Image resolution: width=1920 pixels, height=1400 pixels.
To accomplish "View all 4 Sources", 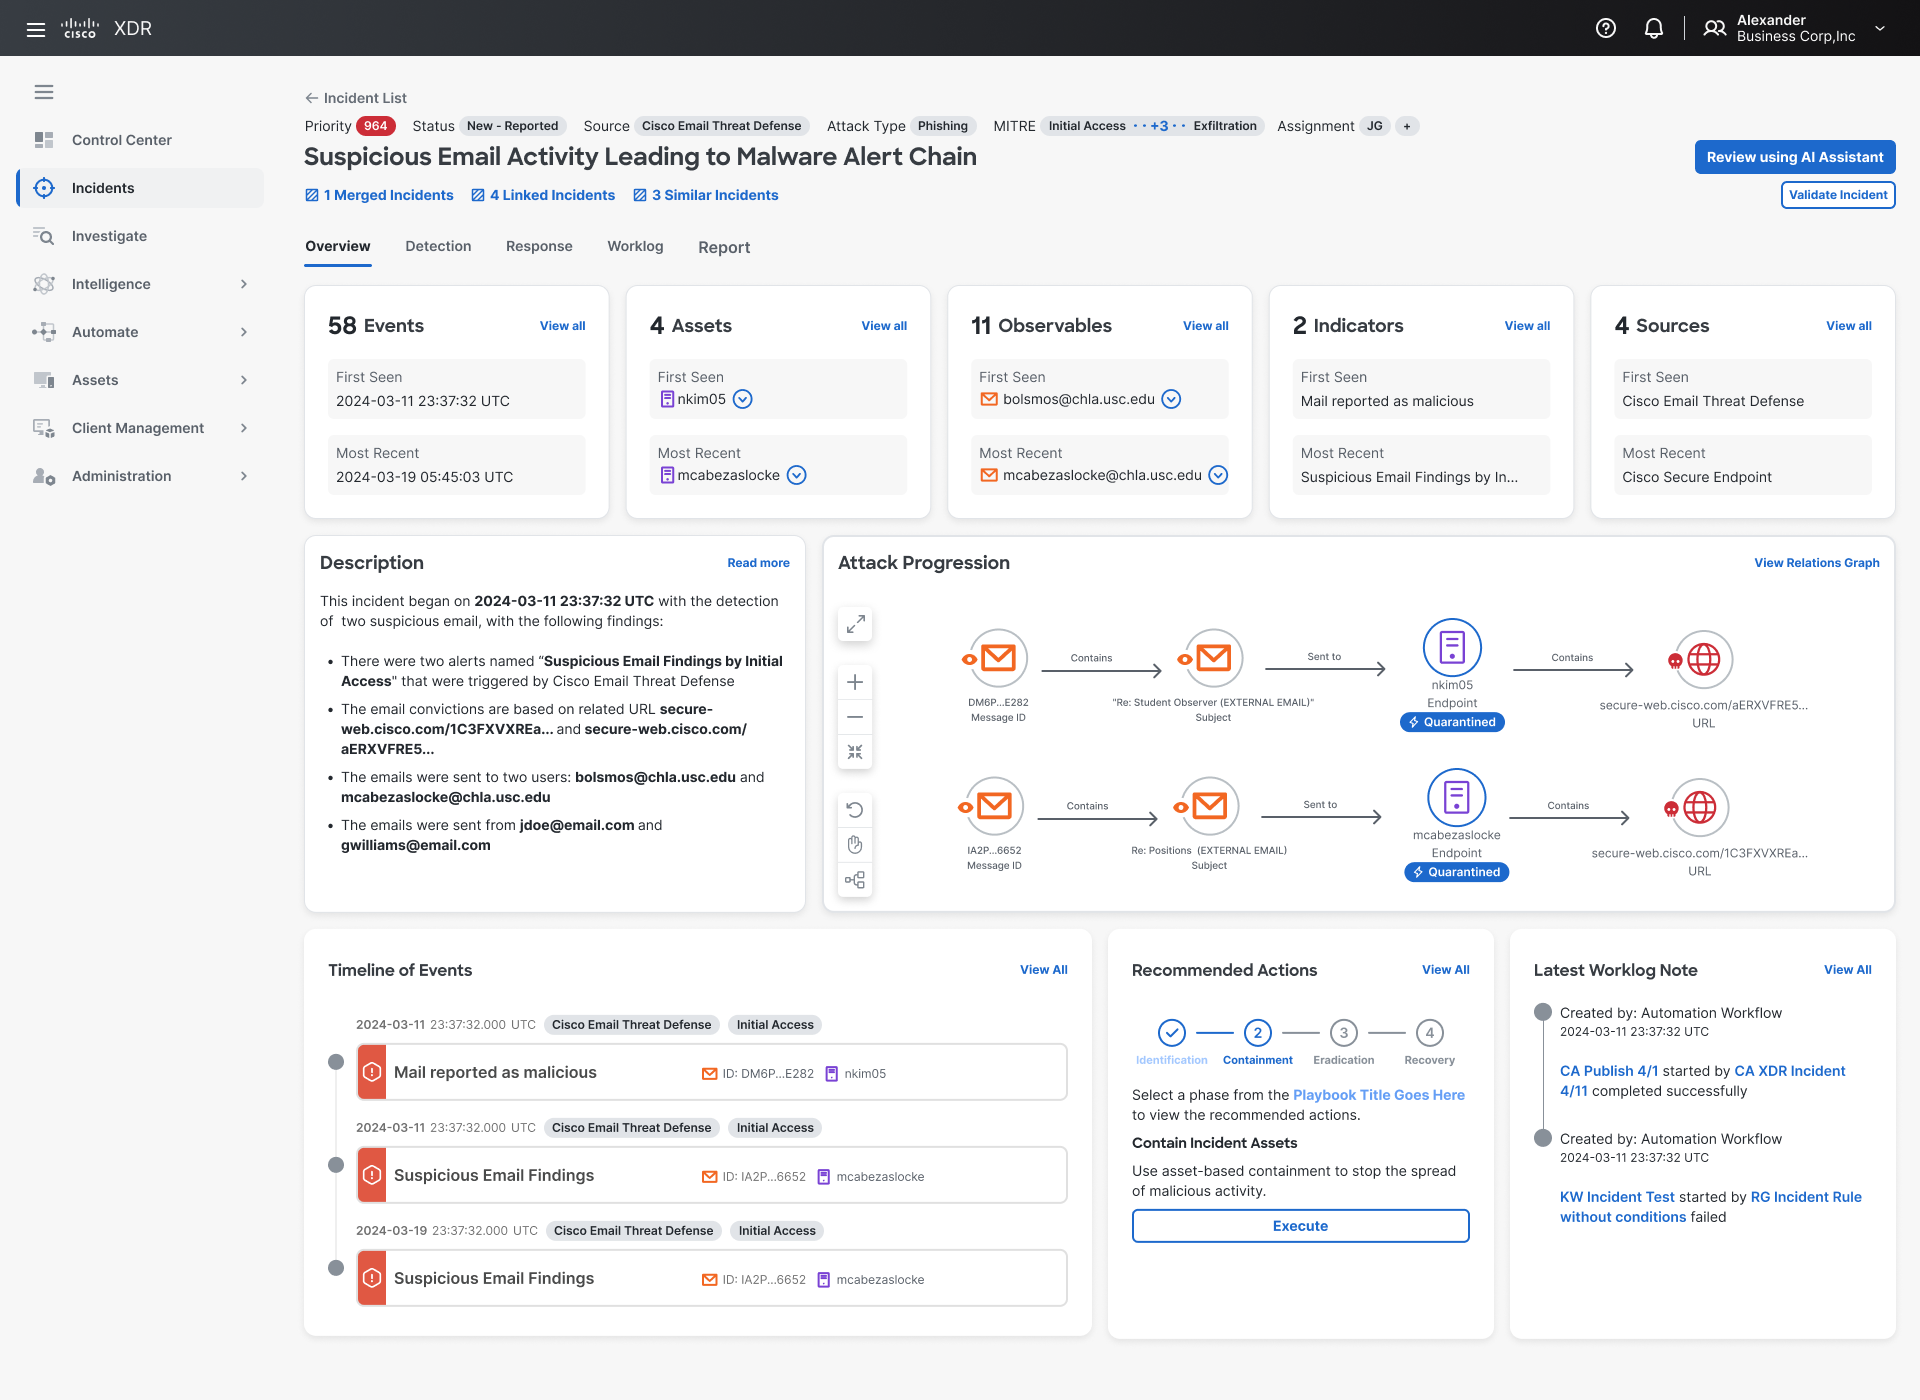I will click(1849, 326).
